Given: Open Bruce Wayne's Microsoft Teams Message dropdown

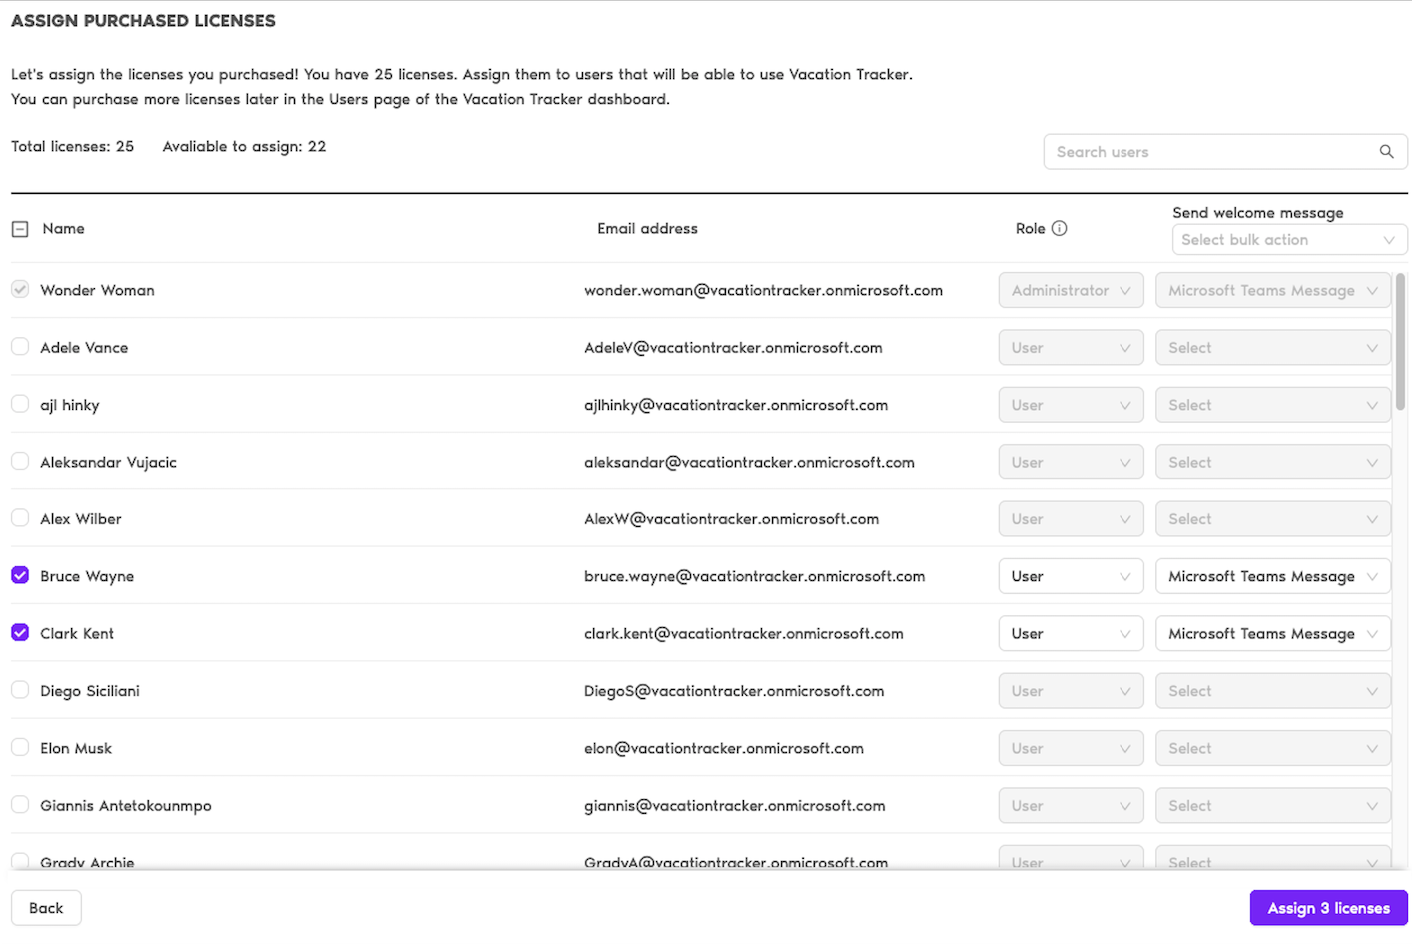Looking at the screenshot, I should pos(1272,577).
